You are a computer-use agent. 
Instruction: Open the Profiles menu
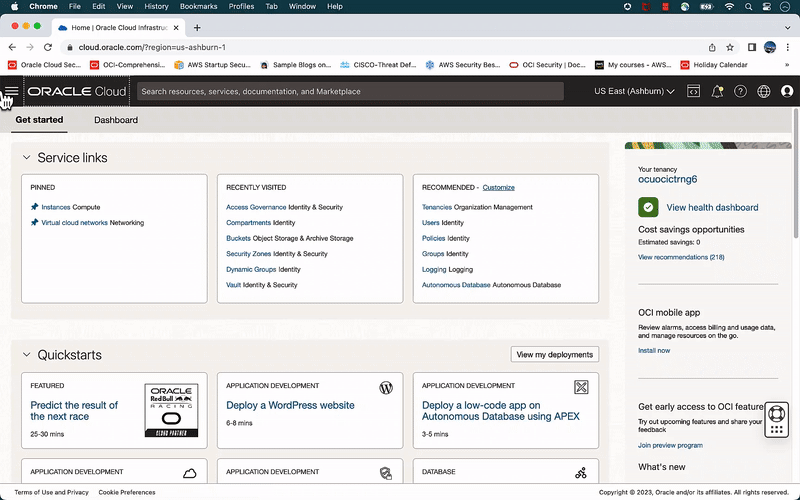pos(241,7)
